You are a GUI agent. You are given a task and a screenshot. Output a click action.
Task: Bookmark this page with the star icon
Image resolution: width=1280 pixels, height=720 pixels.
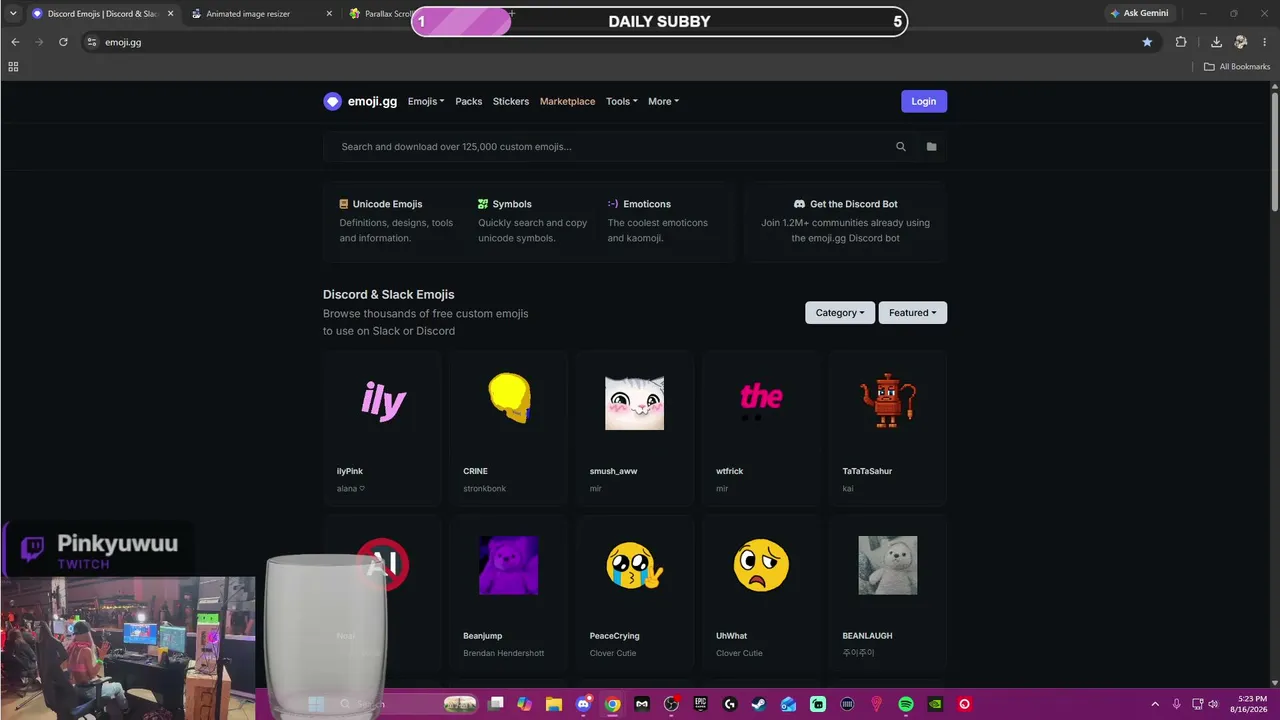pos(1147,42)
